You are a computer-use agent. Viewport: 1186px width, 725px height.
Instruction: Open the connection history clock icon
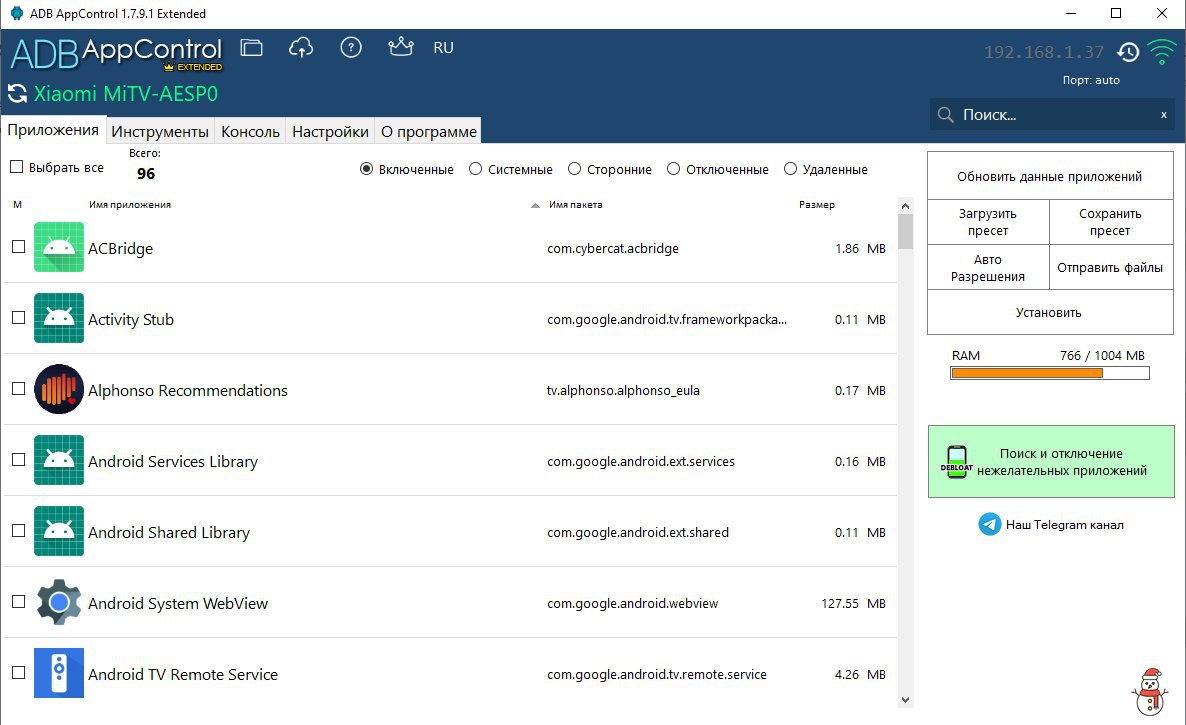[1128, 51]
